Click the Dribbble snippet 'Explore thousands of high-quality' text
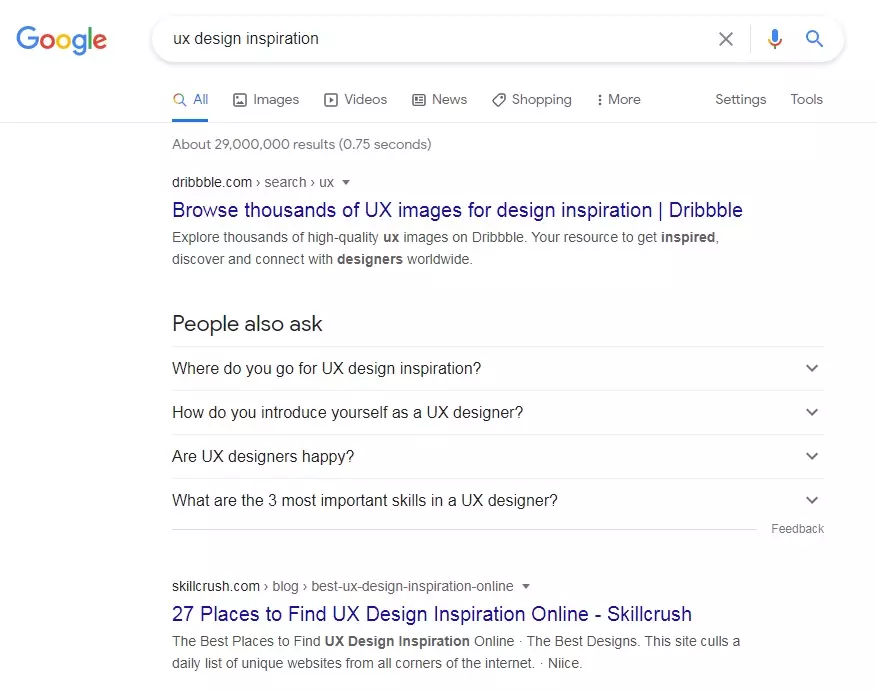Screen dimensions: 877x690 click(445, 248)
